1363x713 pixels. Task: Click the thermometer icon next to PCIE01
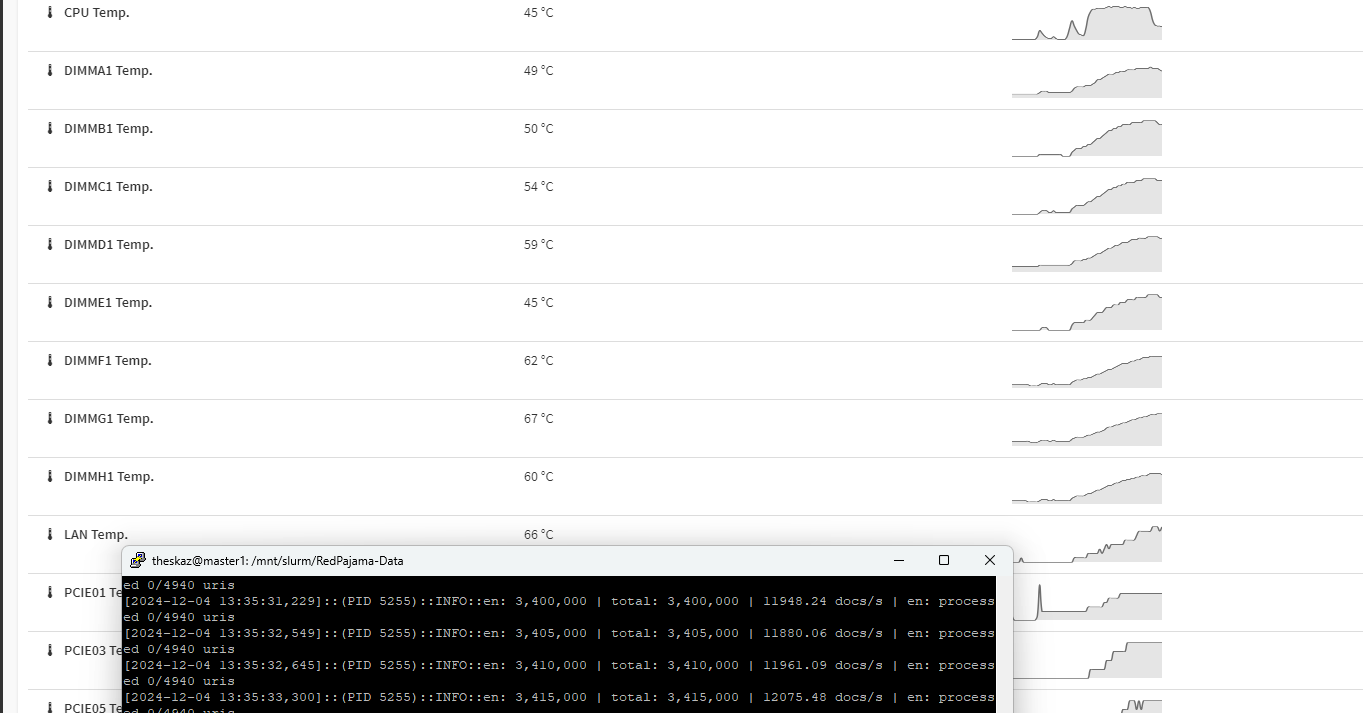pos(48,592)
